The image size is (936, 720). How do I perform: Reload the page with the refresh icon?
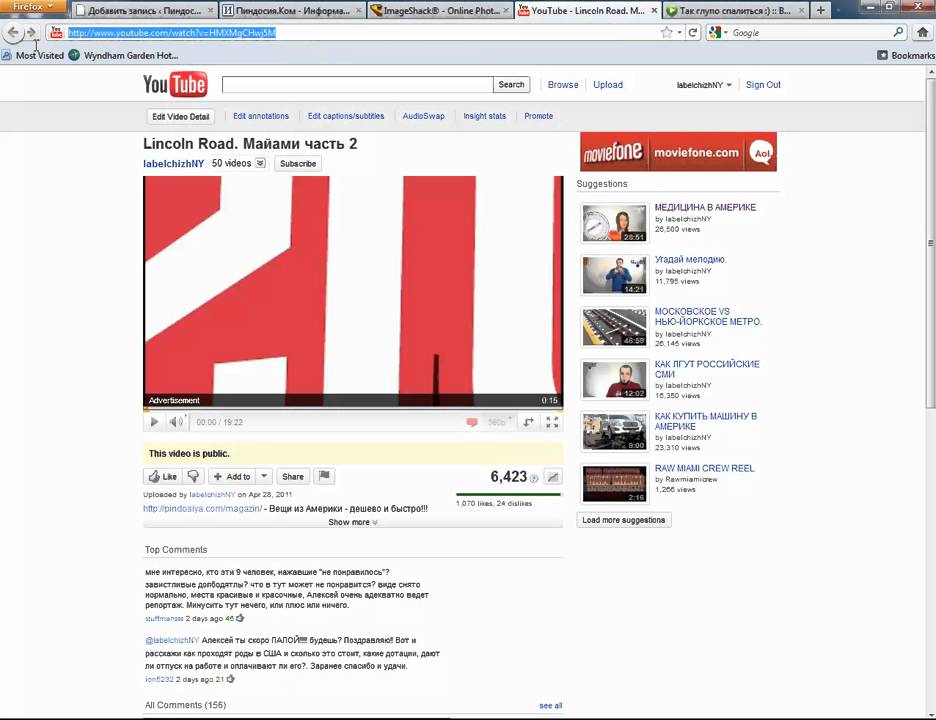pos(693,33)
